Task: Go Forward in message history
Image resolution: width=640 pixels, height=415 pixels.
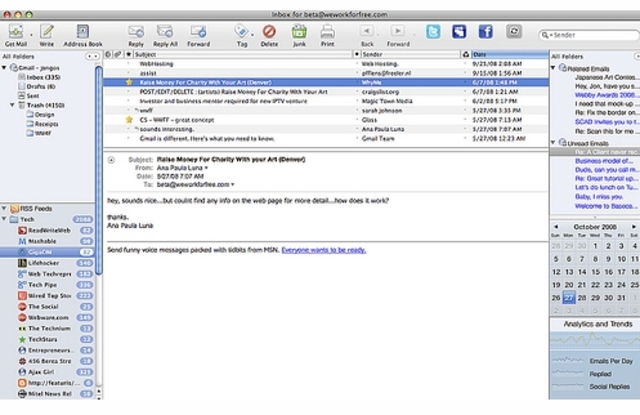Action: coord(397,31)
